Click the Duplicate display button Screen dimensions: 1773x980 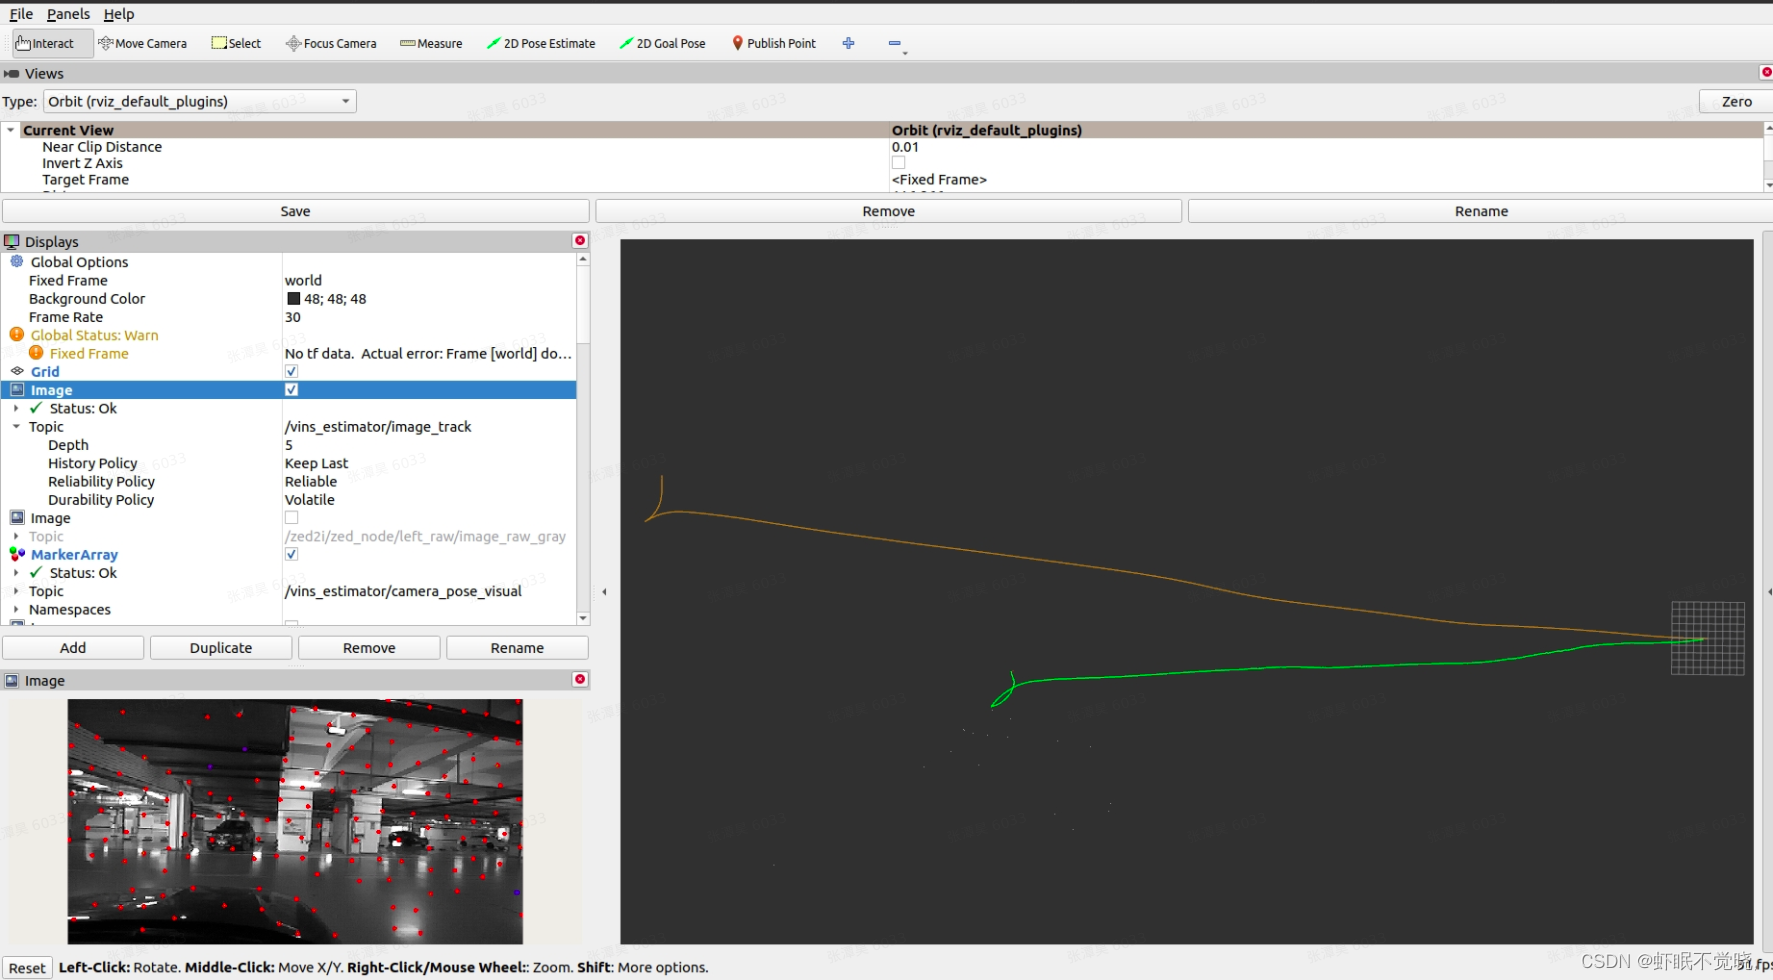221,648
